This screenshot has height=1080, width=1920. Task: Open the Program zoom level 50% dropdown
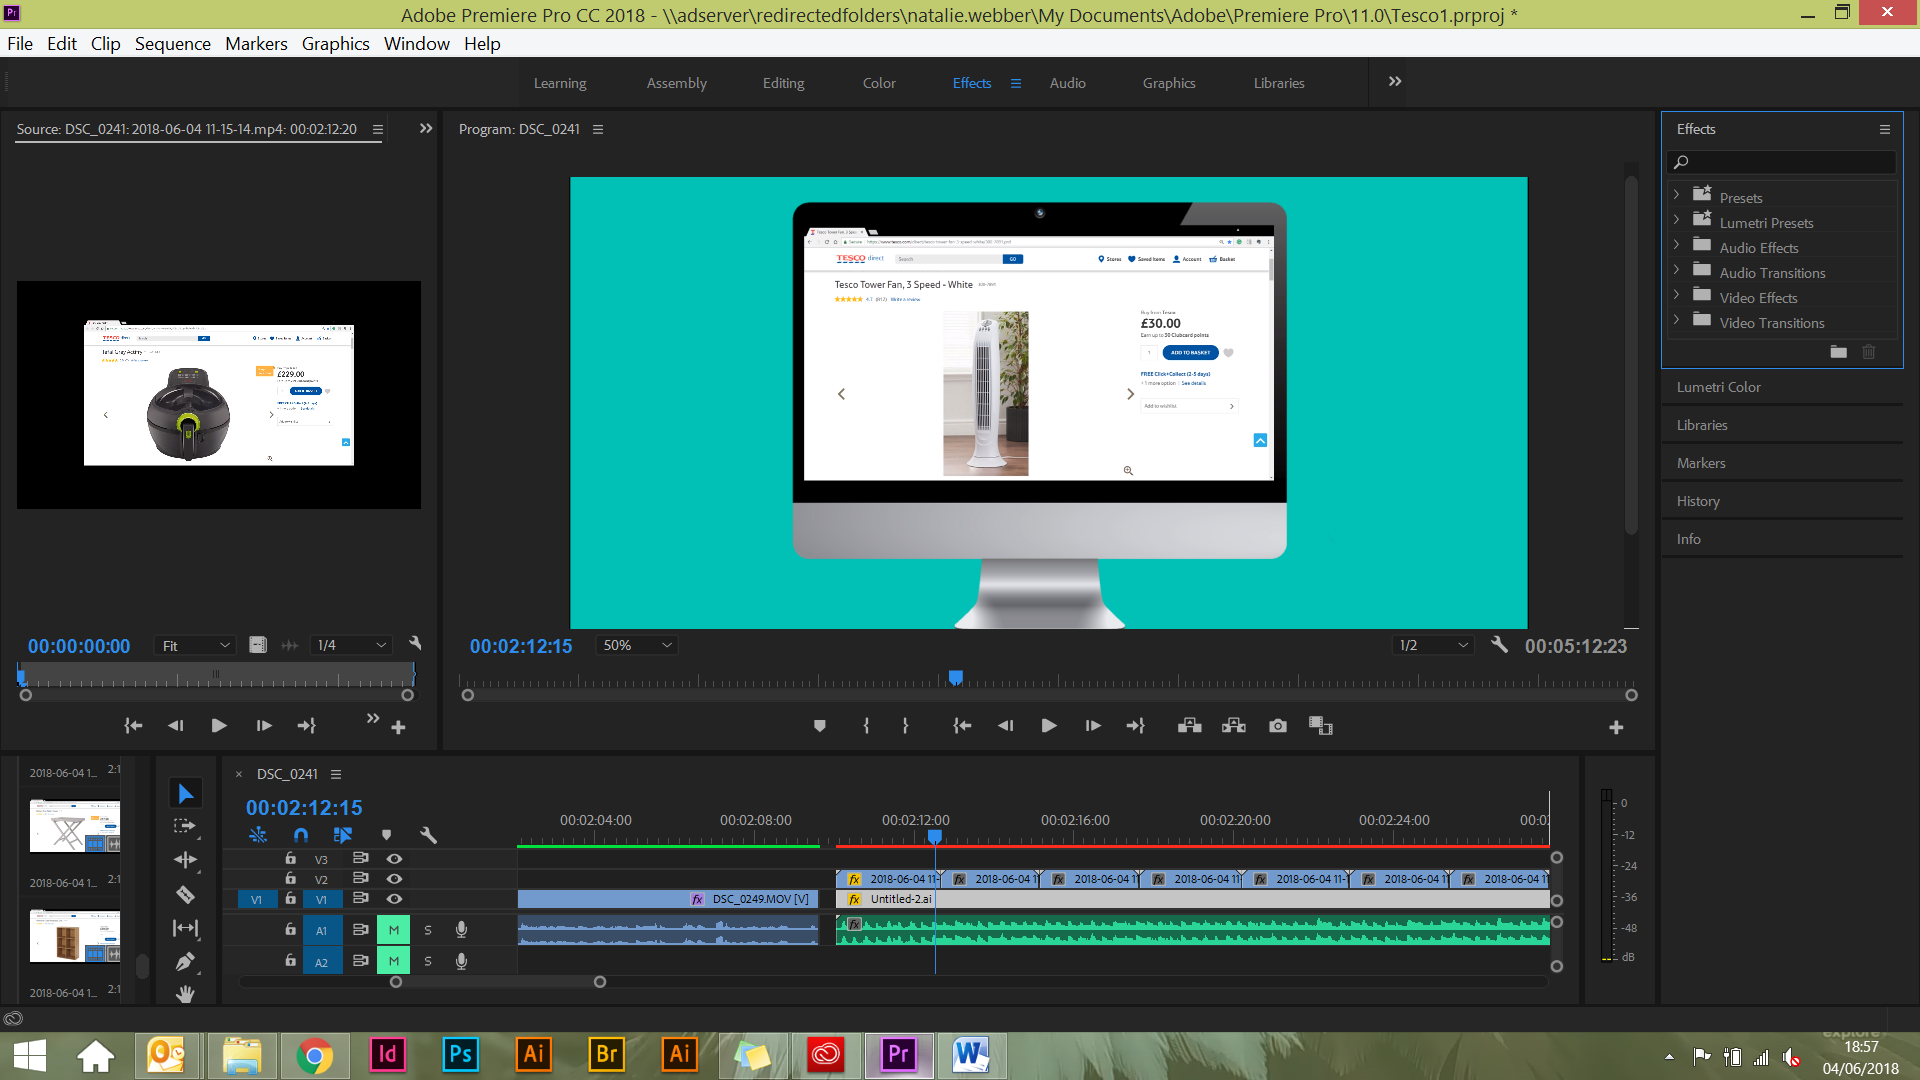pos(637,645)
